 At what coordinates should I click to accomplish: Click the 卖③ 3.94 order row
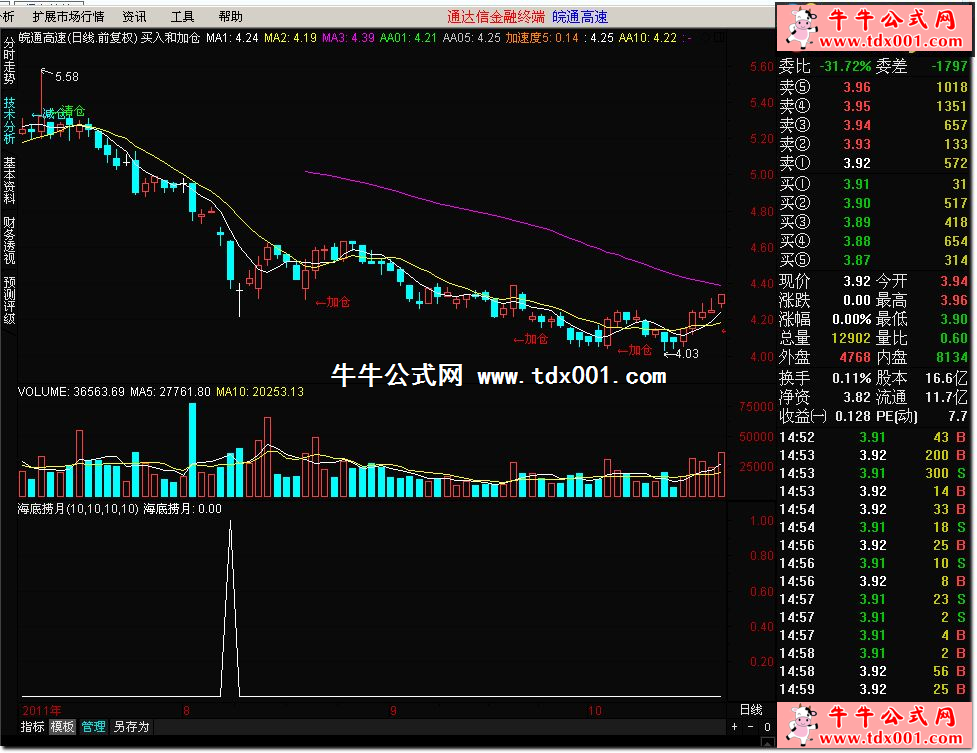tap(874, 125)
